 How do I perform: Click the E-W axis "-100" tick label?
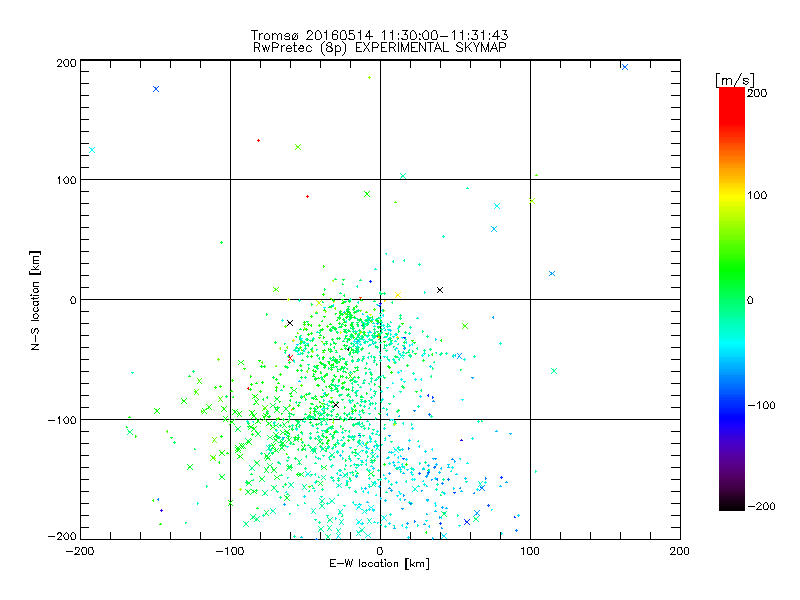tap(230, 551)
